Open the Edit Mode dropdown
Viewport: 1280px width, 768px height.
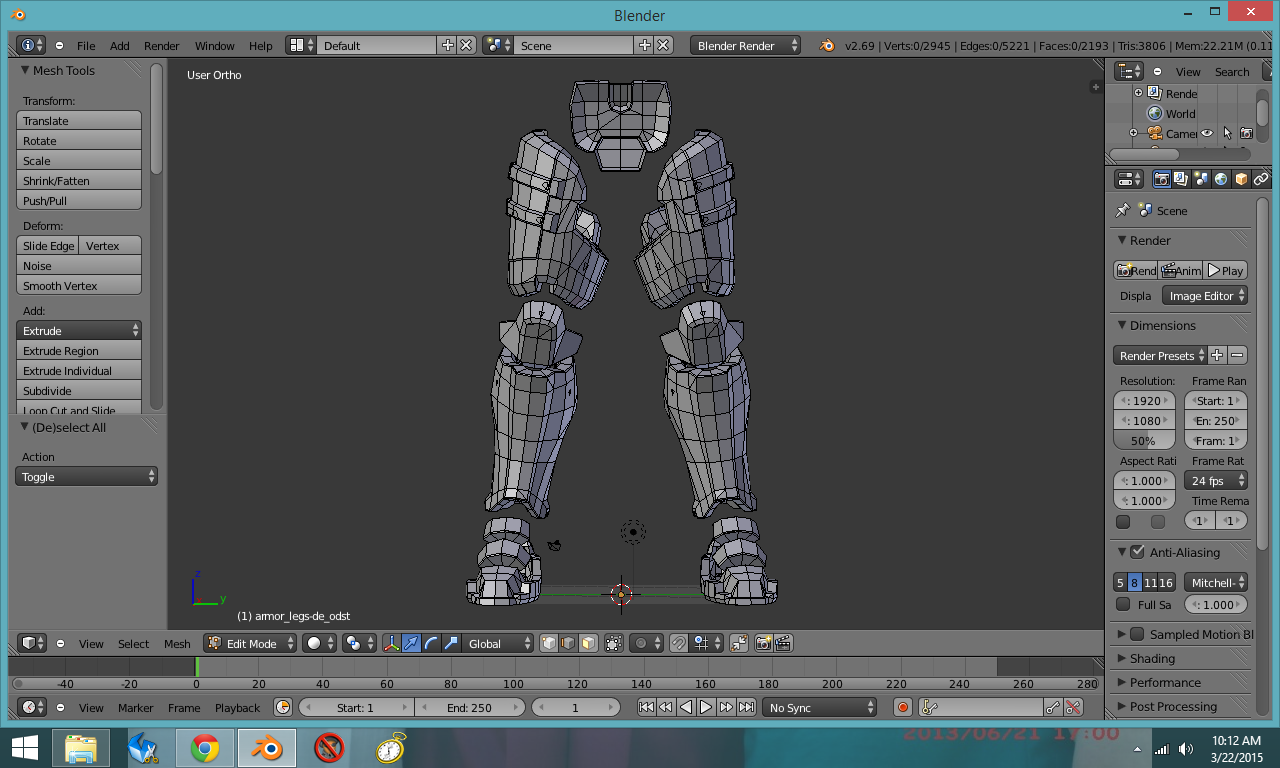(x=250, y=644)
